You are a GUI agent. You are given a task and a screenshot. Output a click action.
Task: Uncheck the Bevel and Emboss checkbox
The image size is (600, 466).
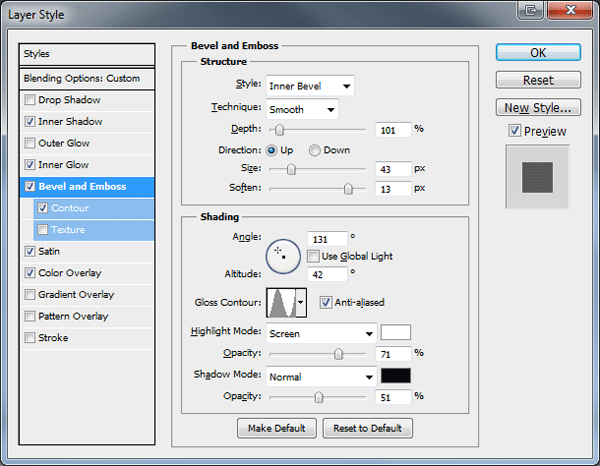click(x=29, y=186)
